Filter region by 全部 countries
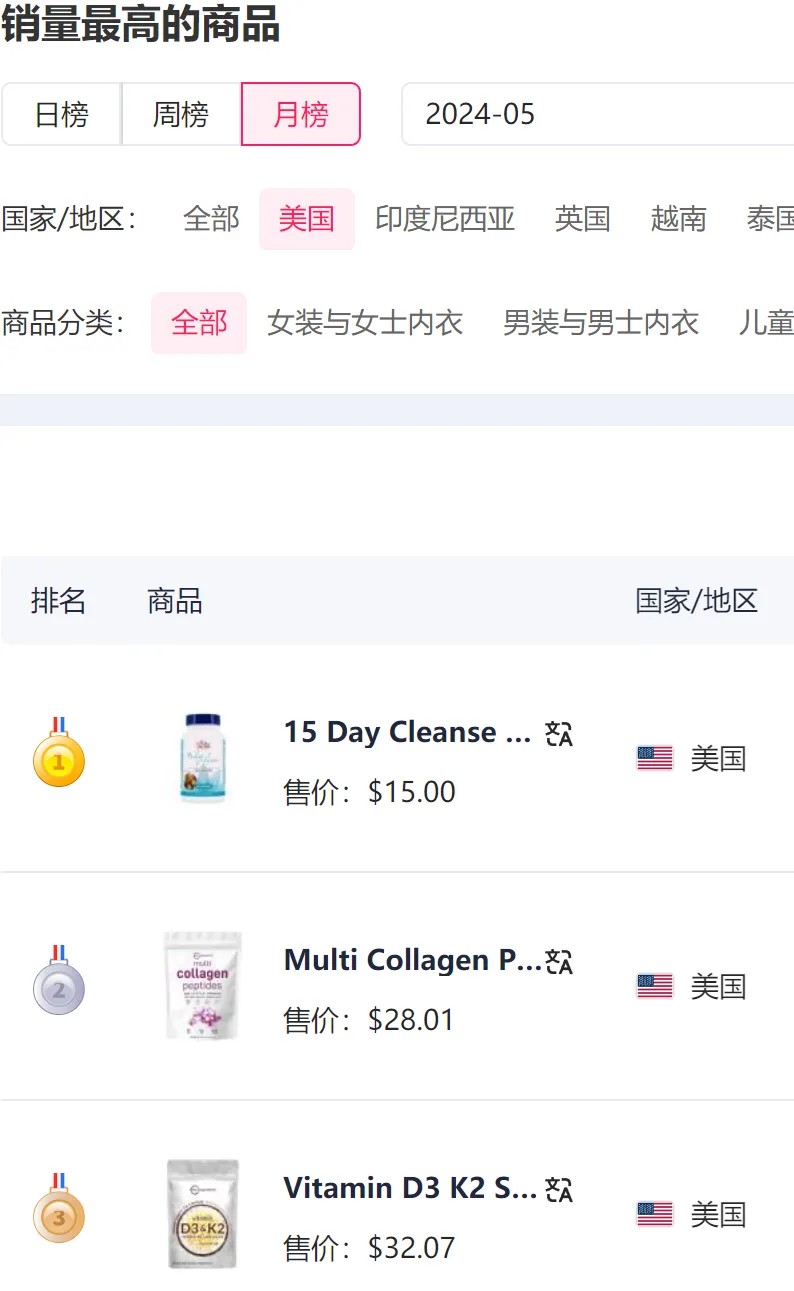 [211, 219]
